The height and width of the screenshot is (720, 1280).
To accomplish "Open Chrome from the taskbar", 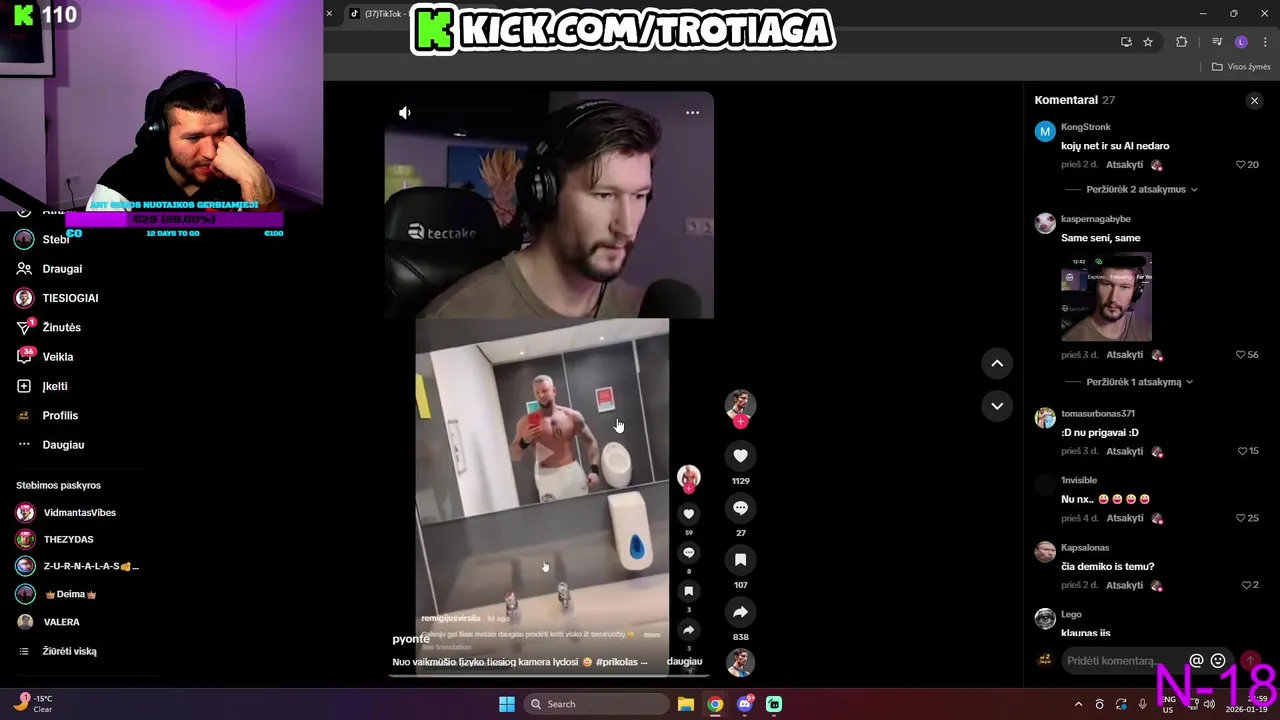I will pos(715,704).
